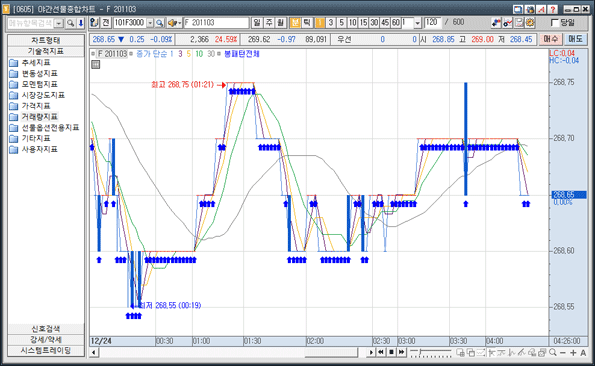Select the 5-minute interval button
The width and height of the screenshot is (595, 366).
342,23
